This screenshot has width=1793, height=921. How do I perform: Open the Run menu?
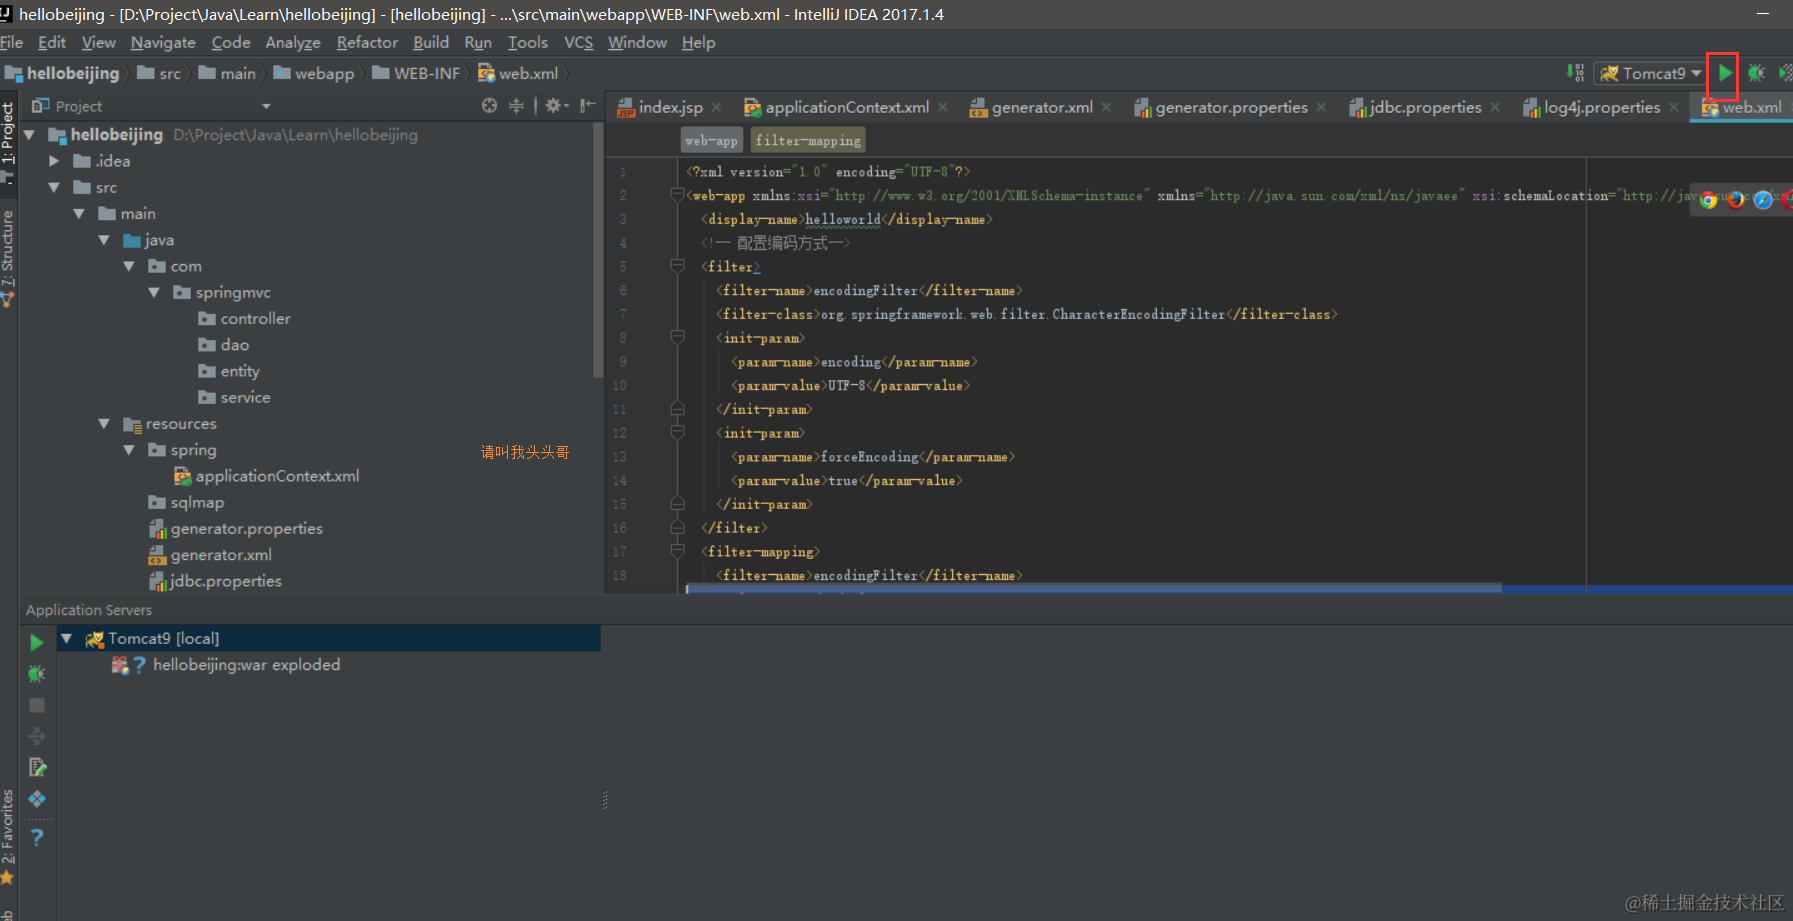click(x=478, y=42)
